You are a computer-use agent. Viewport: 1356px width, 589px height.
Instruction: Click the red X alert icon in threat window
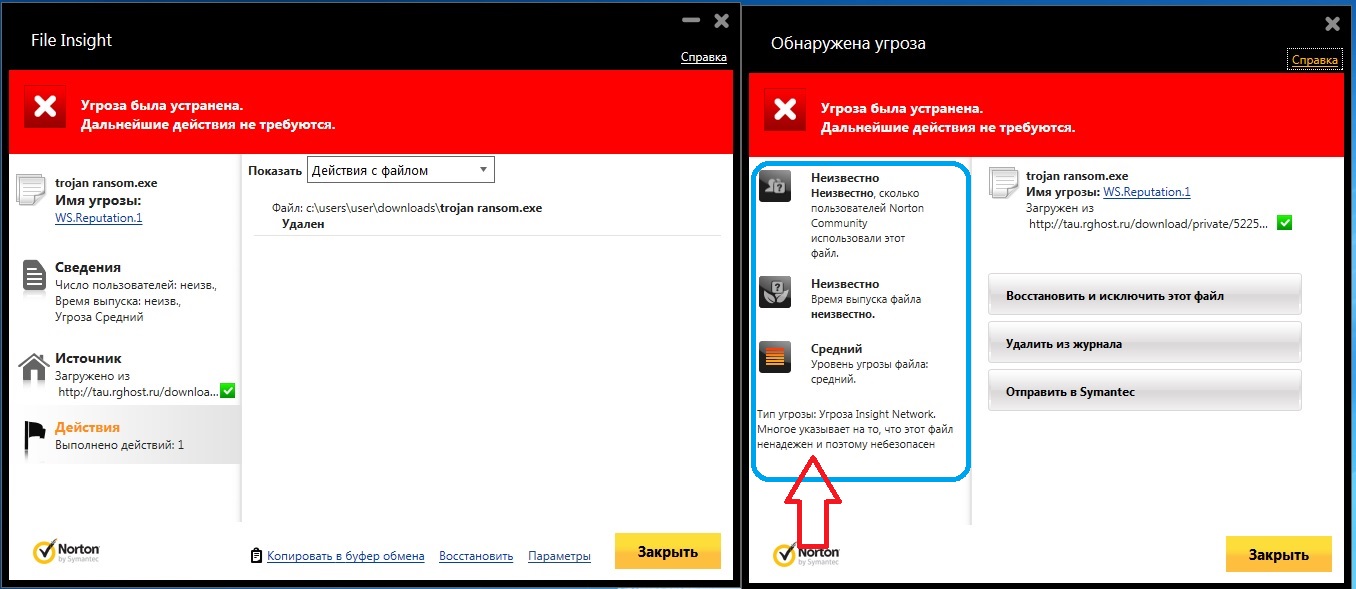(x=785, y=108)
